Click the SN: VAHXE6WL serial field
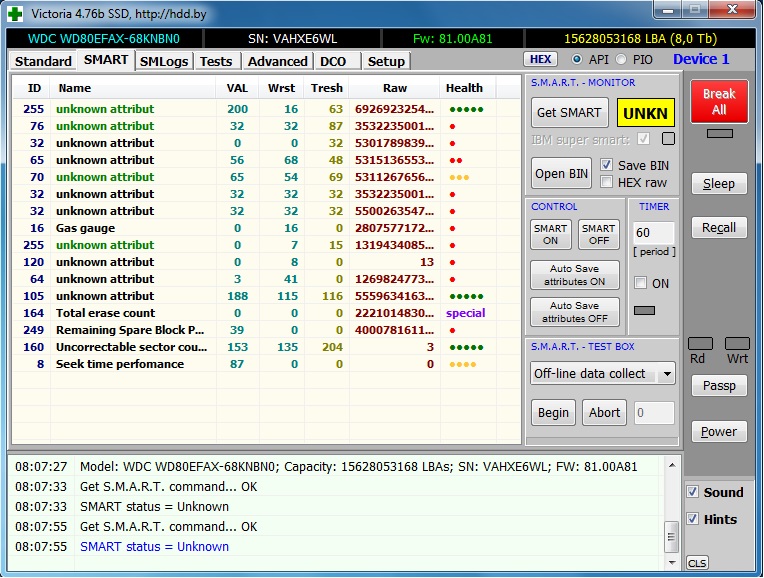764x578 pixels. [x=292, y=39]
